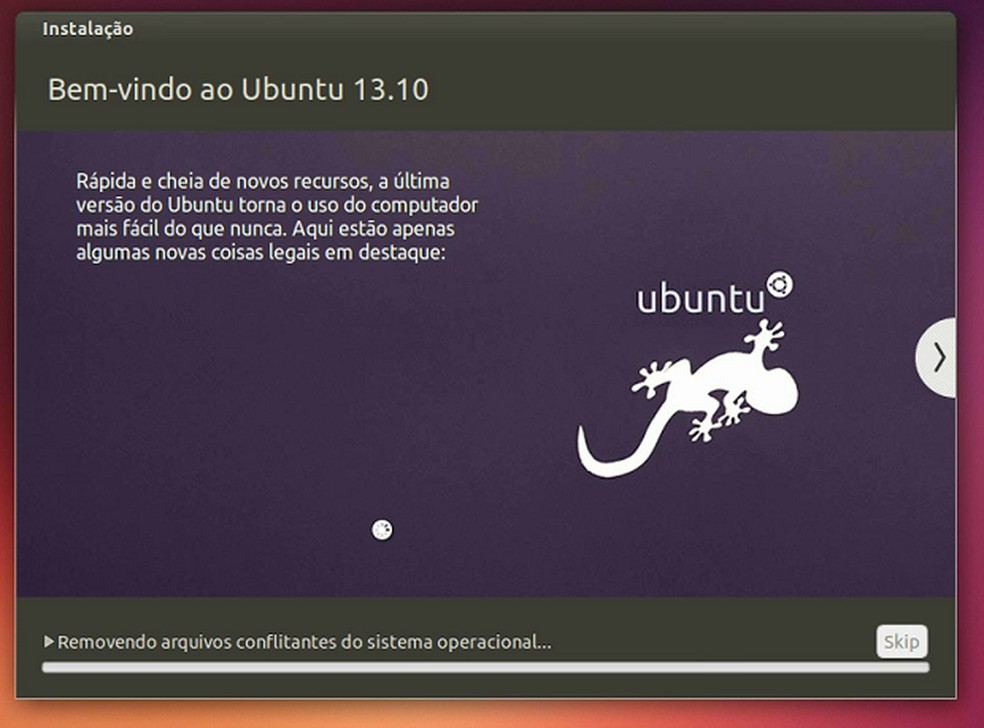Expand installation details disclosure triangle

(48, 641)
